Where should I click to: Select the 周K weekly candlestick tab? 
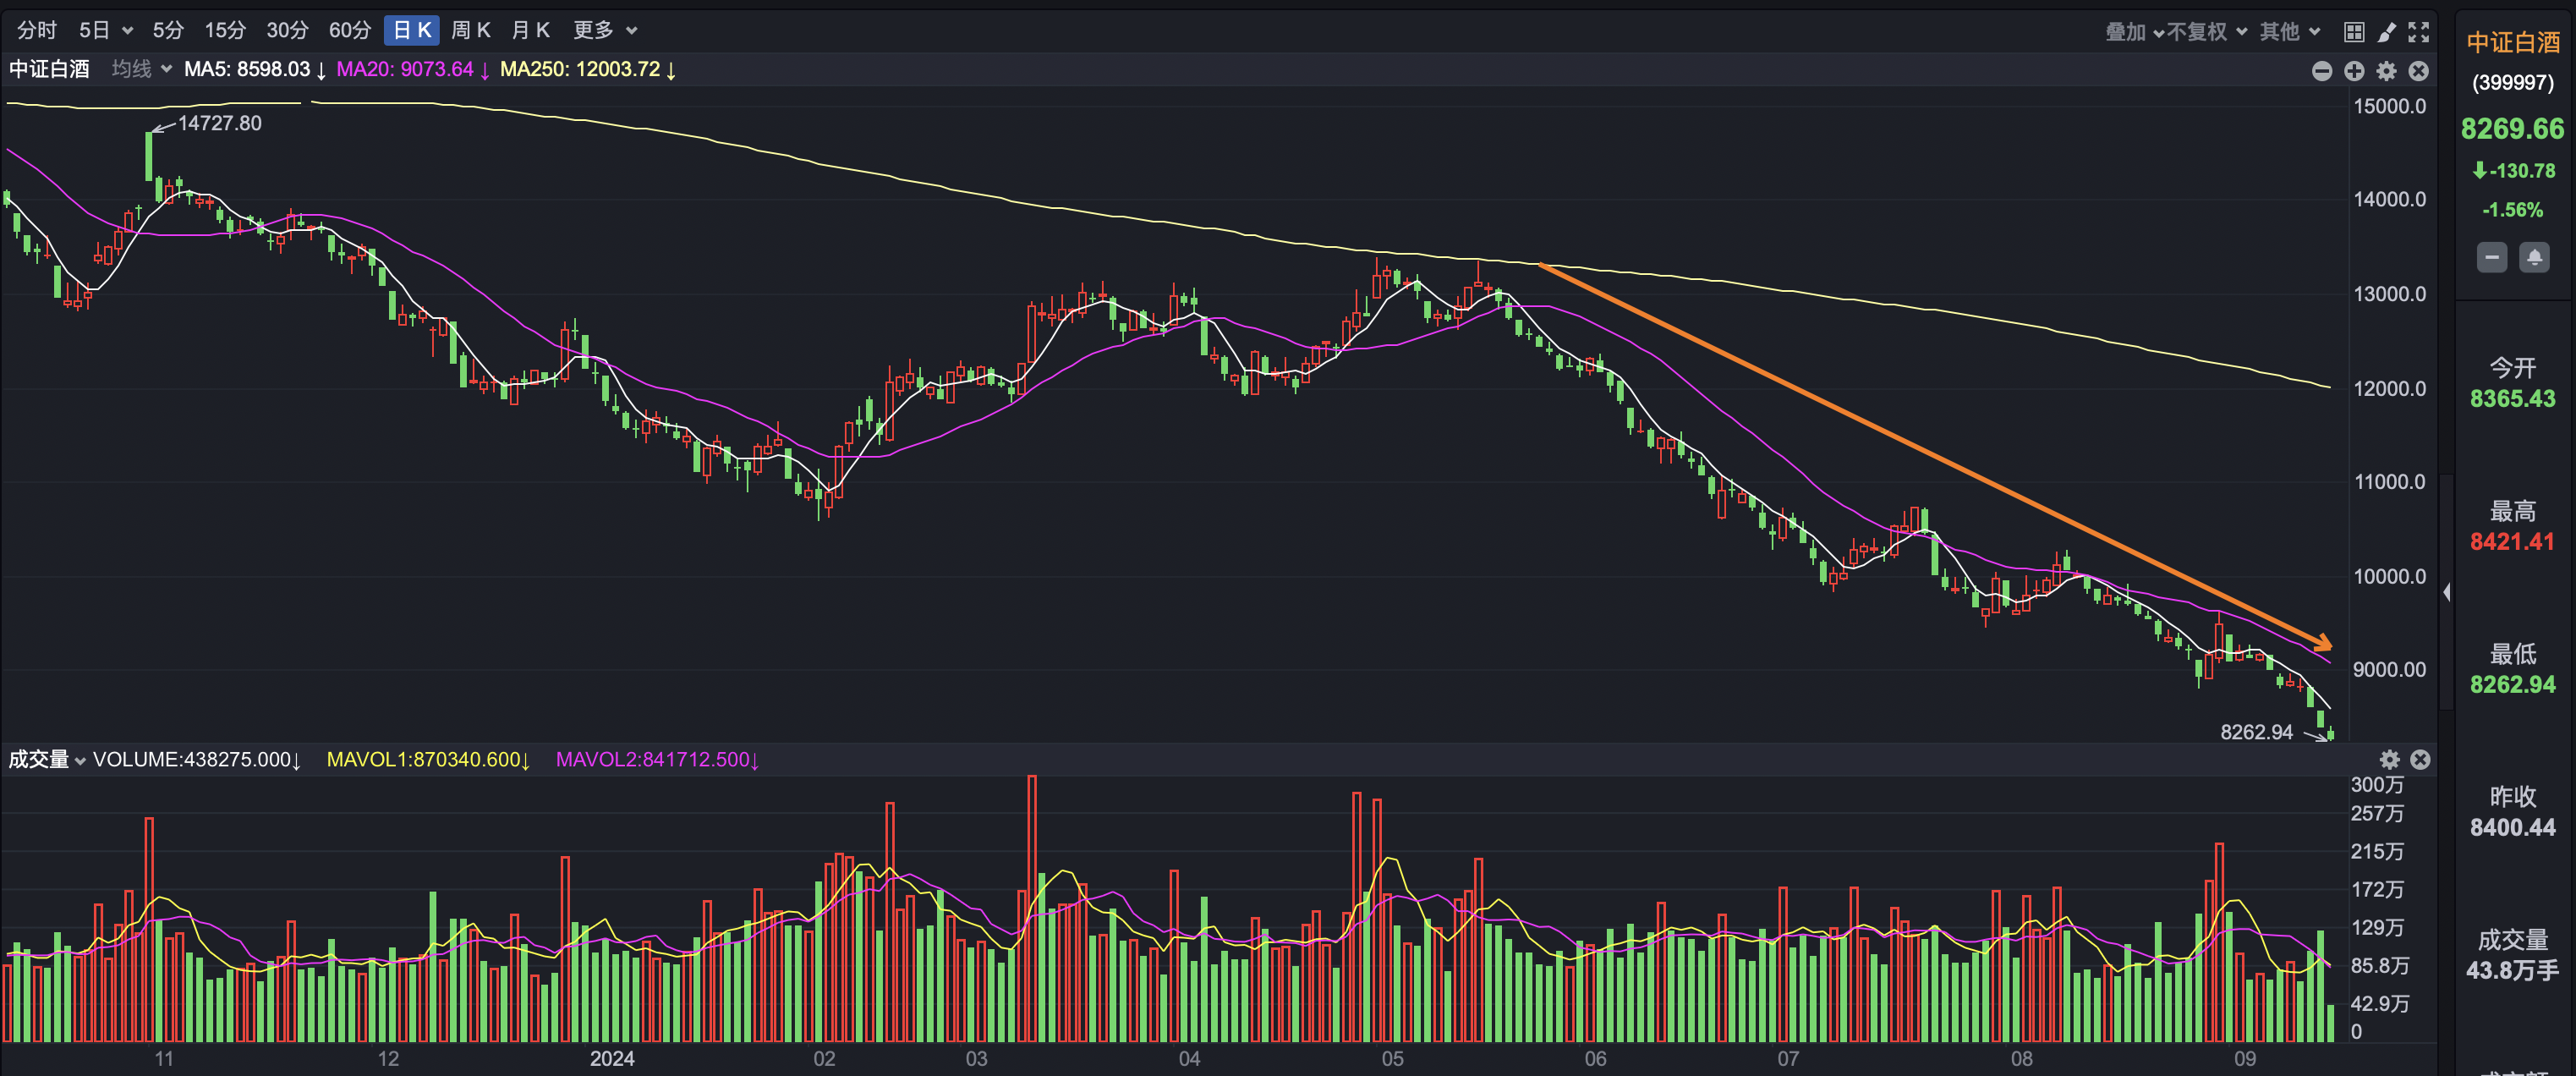471,30
